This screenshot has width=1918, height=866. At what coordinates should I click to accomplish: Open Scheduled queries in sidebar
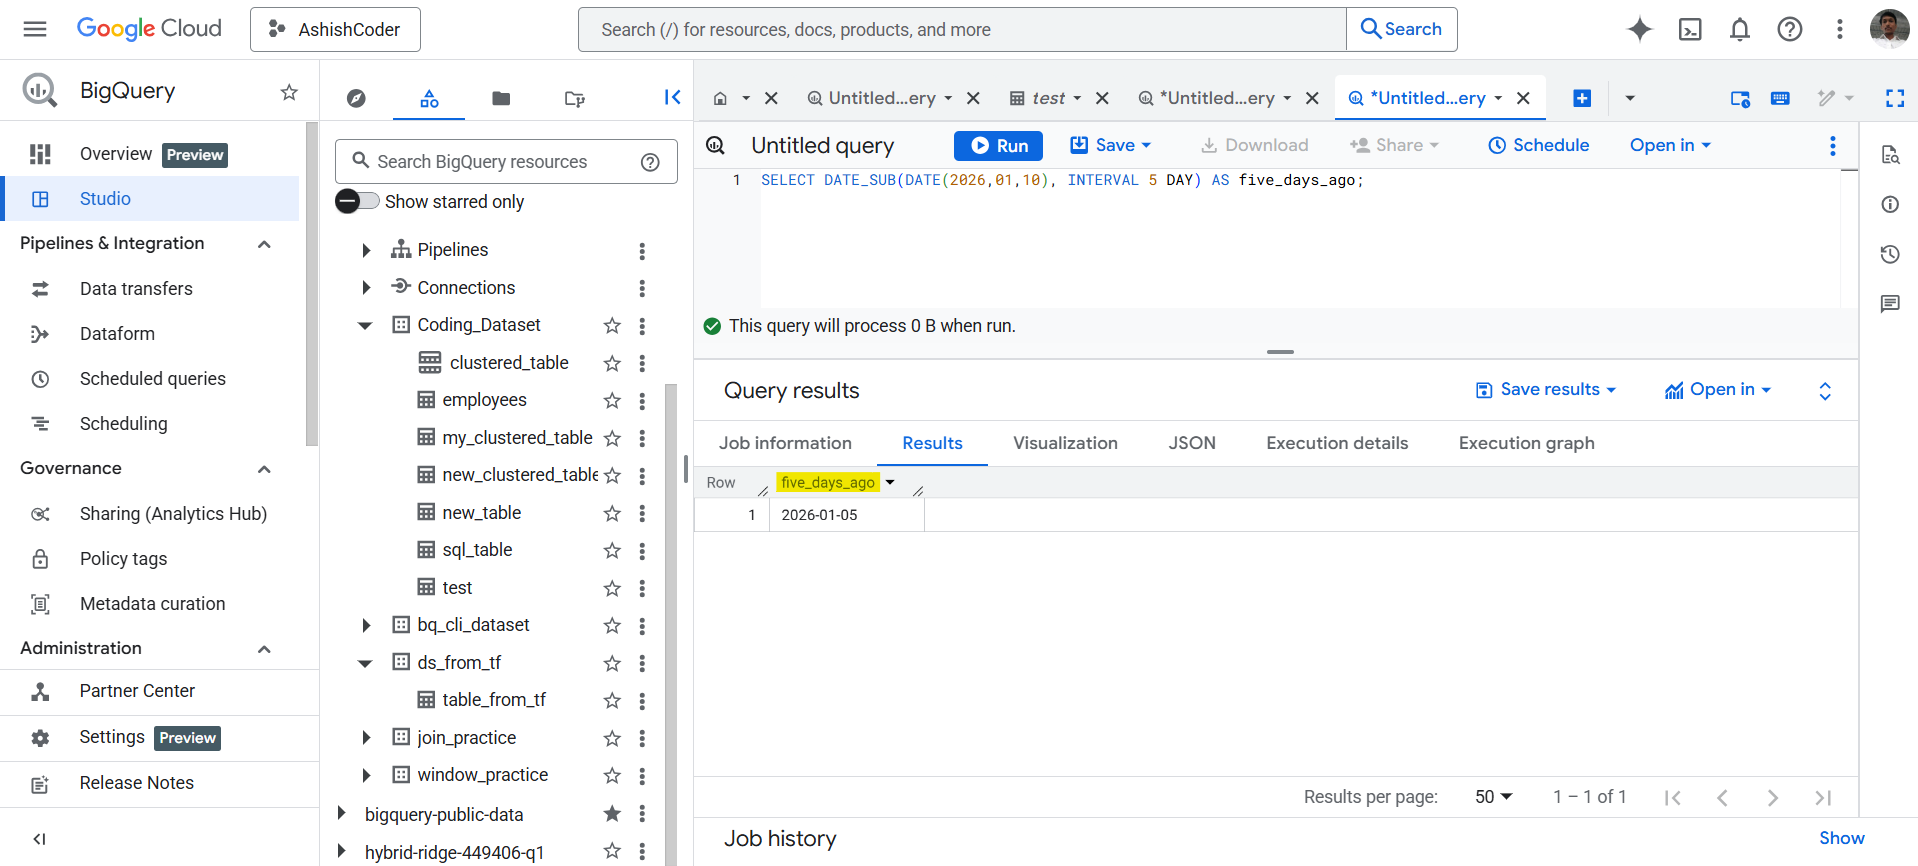(153, 379)
